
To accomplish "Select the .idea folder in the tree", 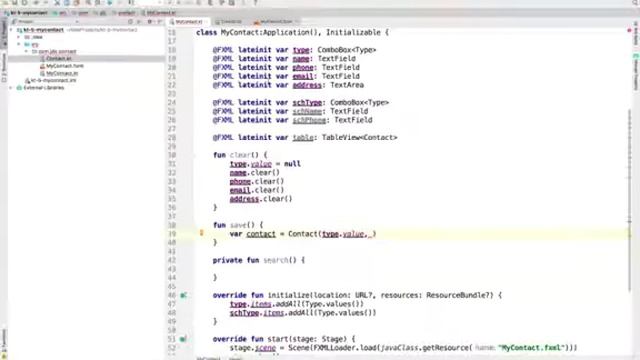I will 33,37.
